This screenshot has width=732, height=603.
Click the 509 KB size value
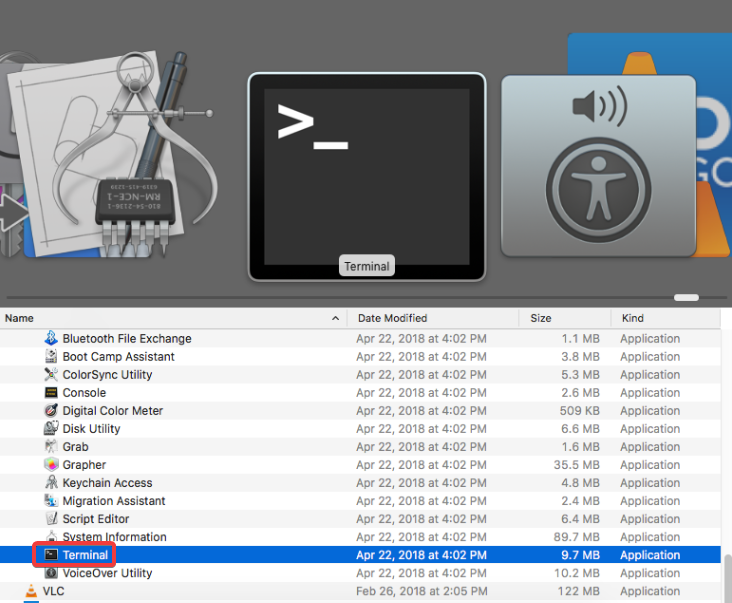point(580,411)
